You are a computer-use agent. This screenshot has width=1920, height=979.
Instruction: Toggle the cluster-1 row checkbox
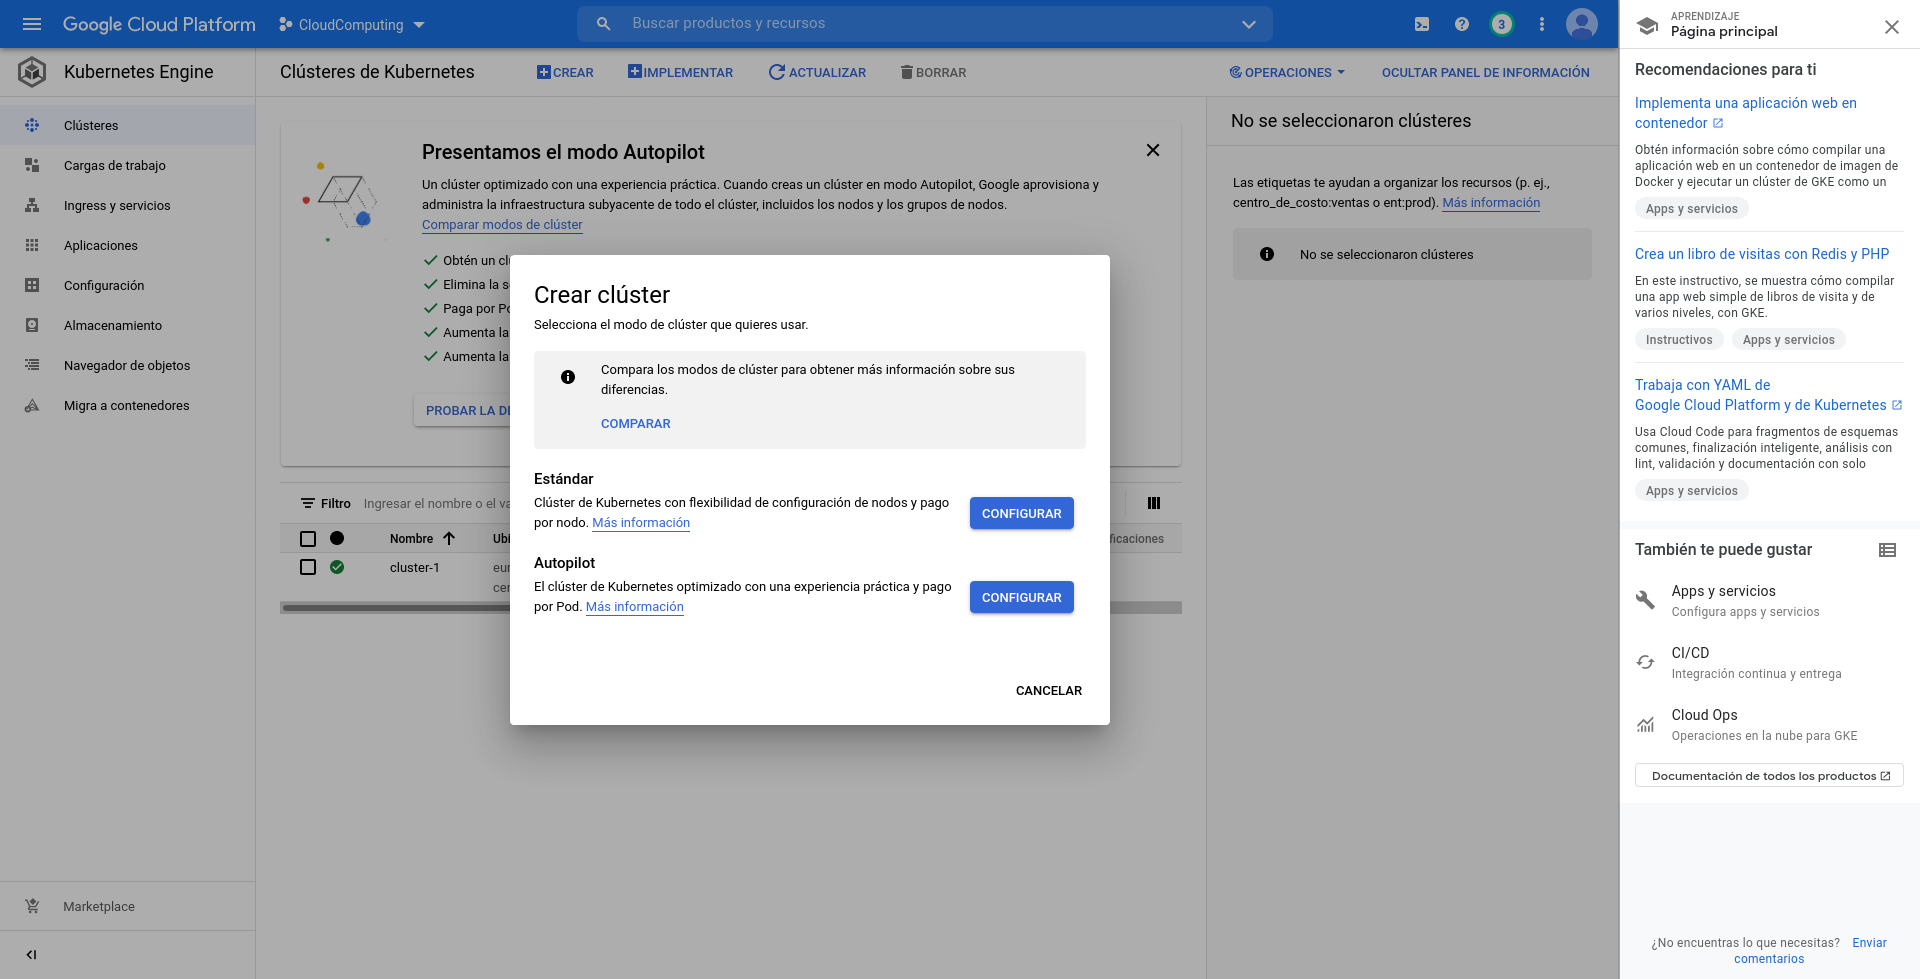pos(308,567)
